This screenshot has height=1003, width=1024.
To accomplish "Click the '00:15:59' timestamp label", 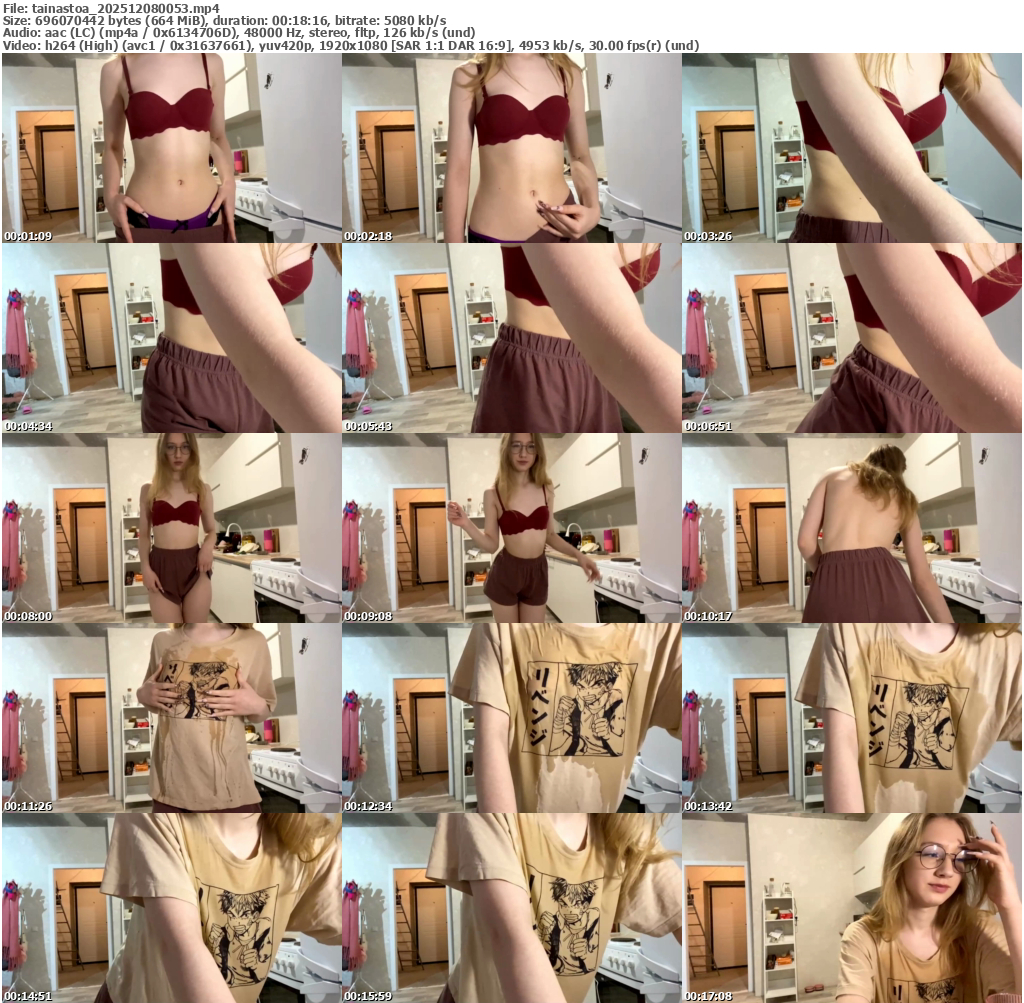I will click(368, 996).
